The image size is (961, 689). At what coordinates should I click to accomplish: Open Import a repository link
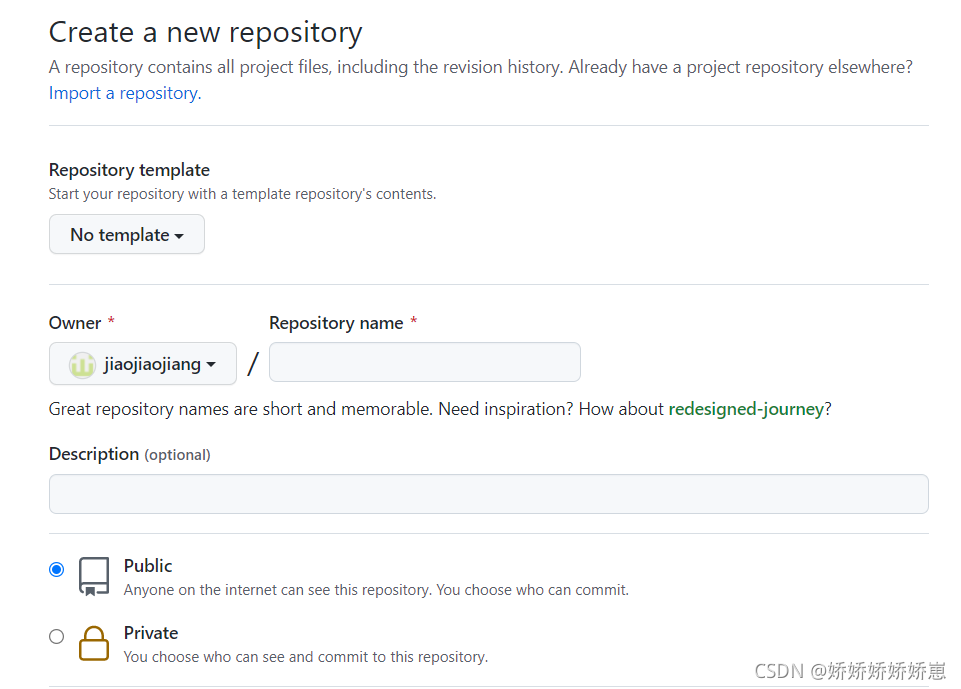point(122,93)
